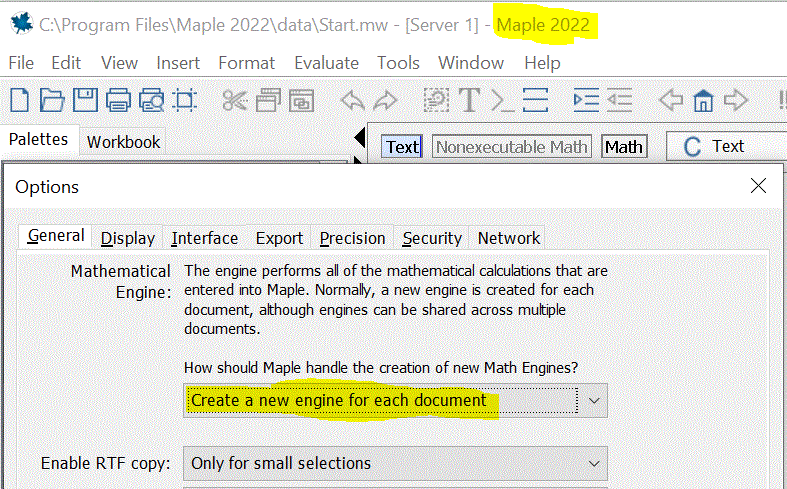Image resolution: width=787 pixels, height=489 pixels.
Task: Open the Help menu
Action: [542, 63]
